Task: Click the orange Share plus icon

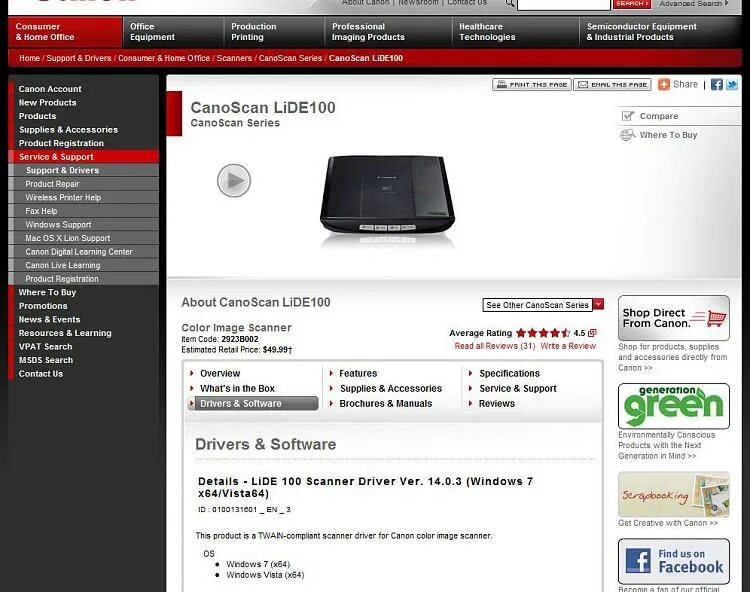Action: (664, 85)
